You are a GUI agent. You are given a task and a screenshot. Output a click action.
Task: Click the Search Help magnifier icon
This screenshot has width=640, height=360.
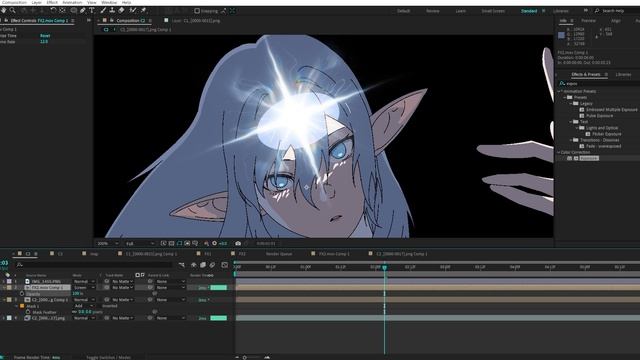pyautogui.click(x=597, y=11)
